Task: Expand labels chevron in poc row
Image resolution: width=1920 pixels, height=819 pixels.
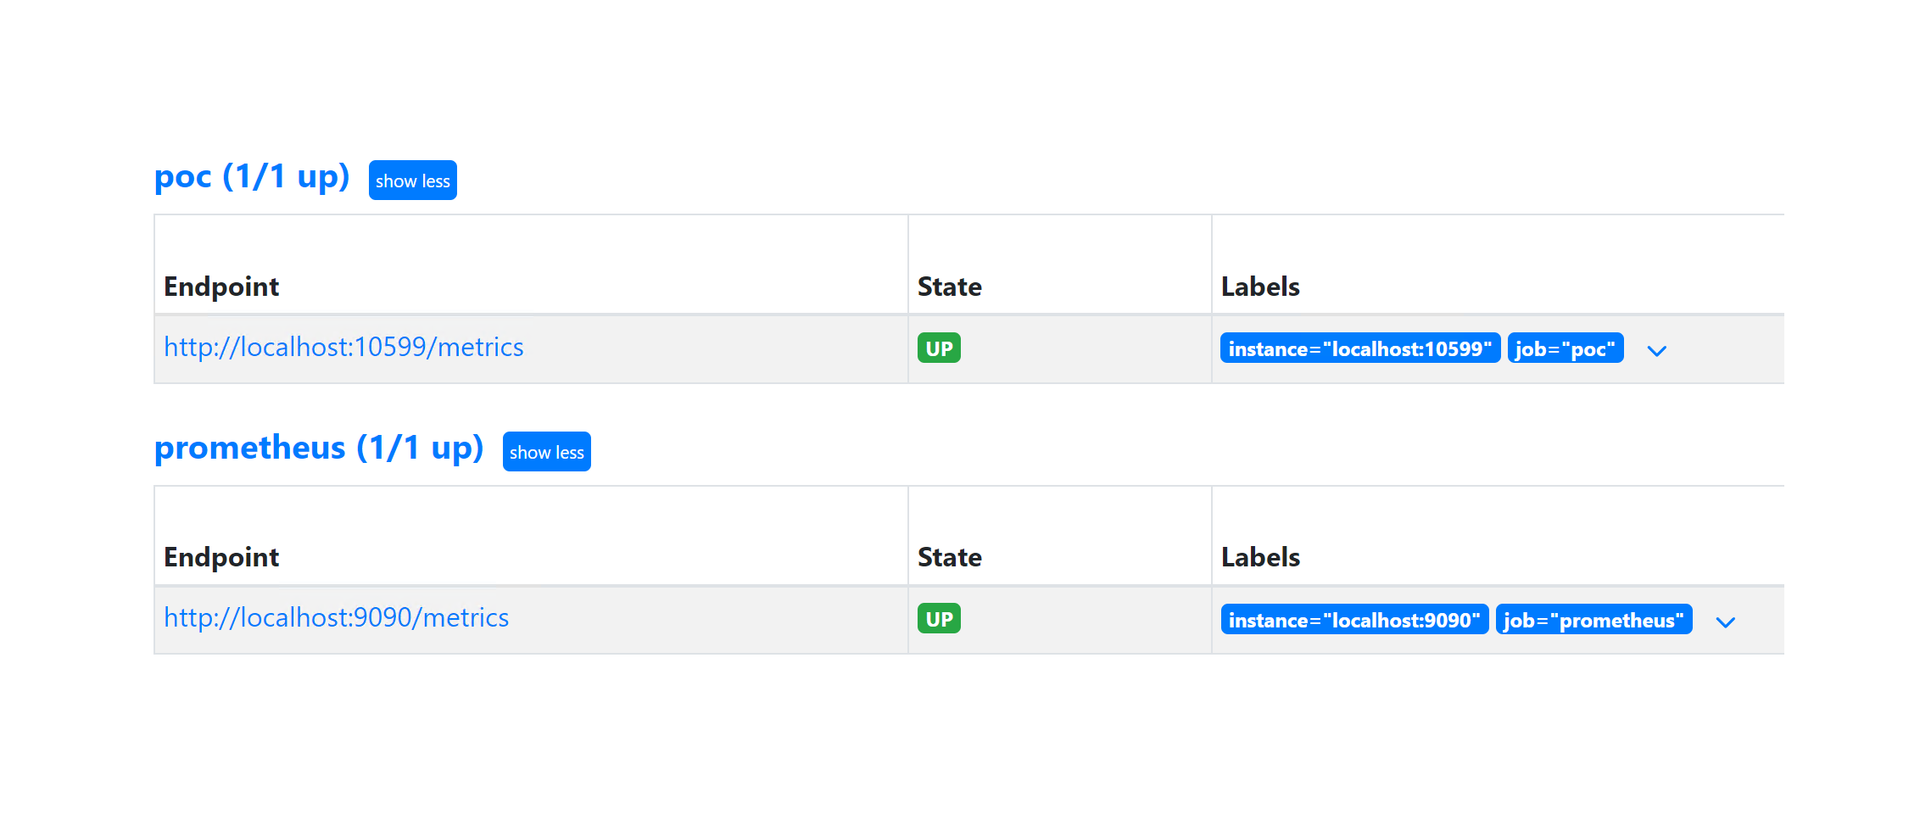Action: pyautogui.click(x=1656, y=351)
